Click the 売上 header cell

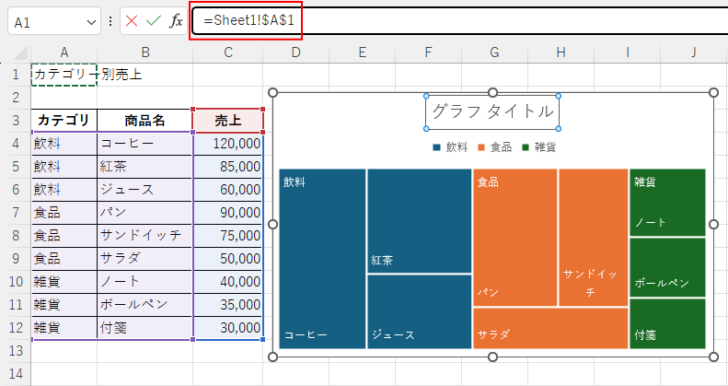click(228, 121)
